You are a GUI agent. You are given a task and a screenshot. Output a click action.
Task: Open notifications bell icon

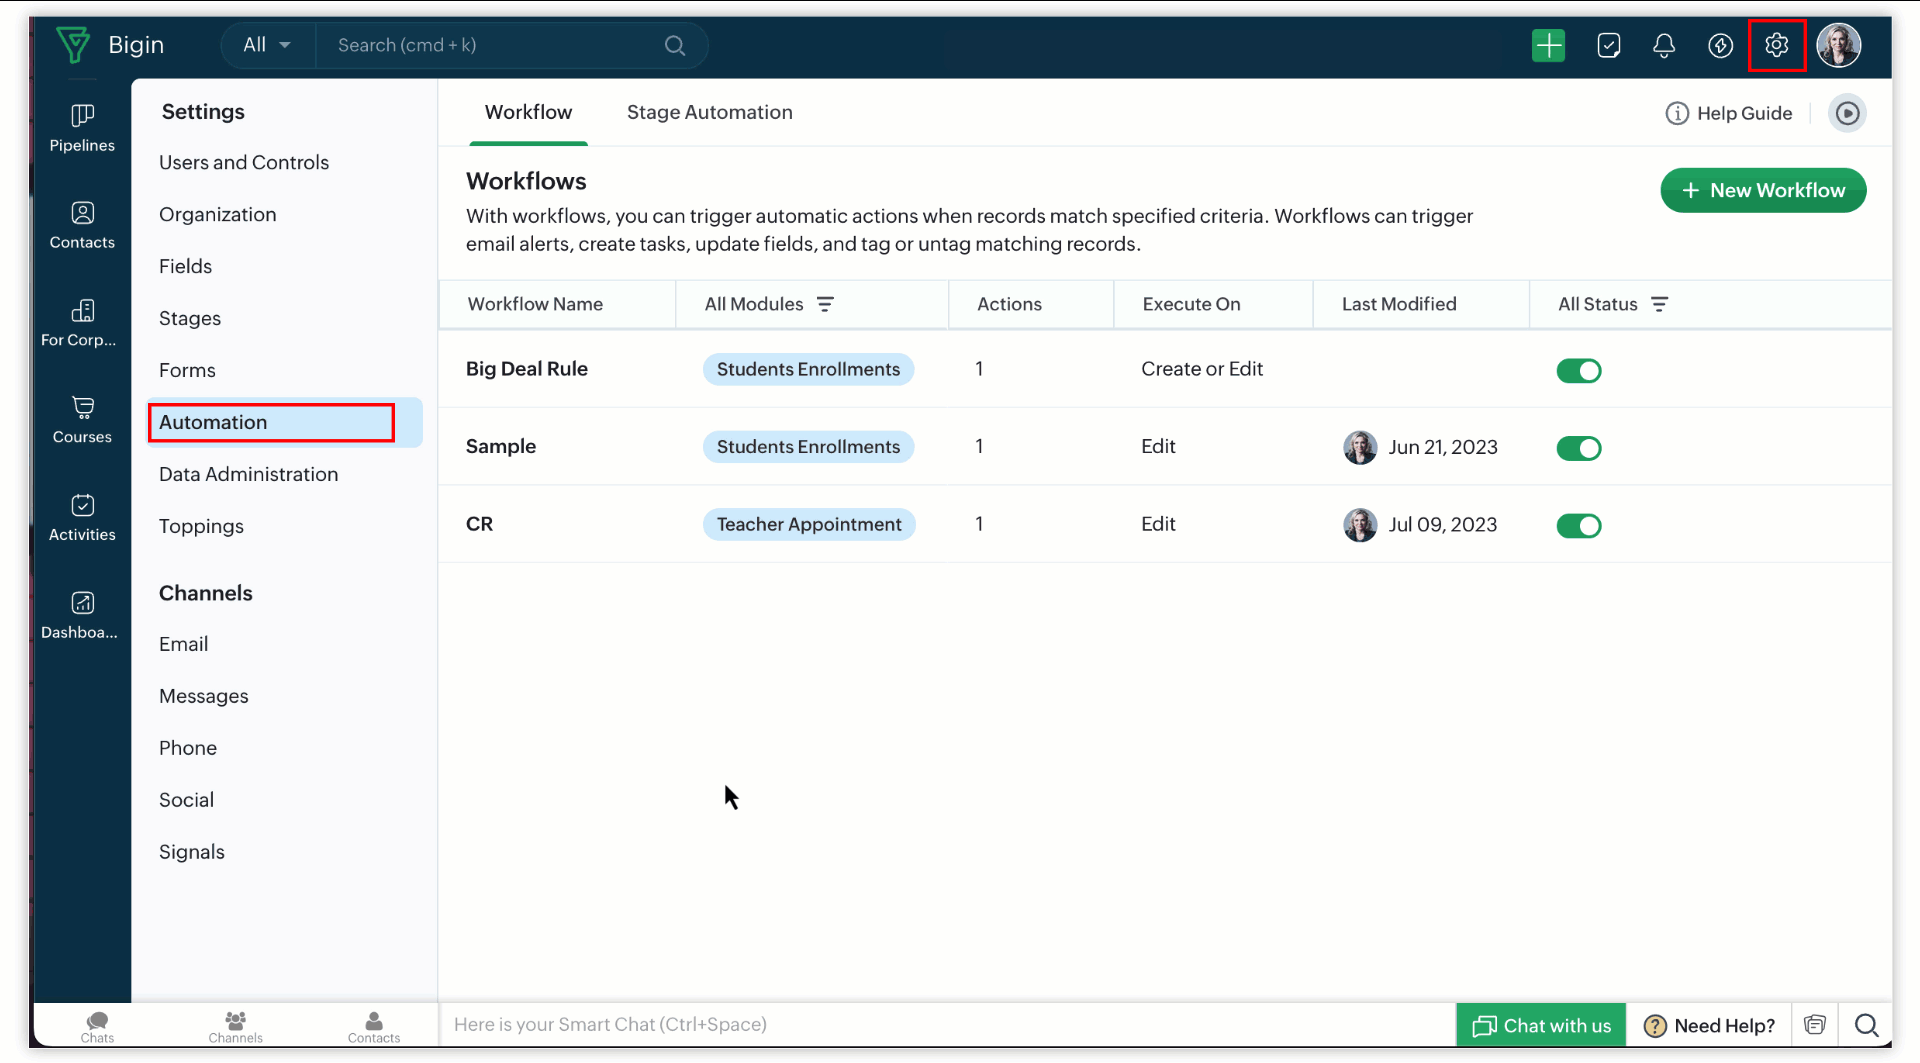click(x=1664, y=45)
